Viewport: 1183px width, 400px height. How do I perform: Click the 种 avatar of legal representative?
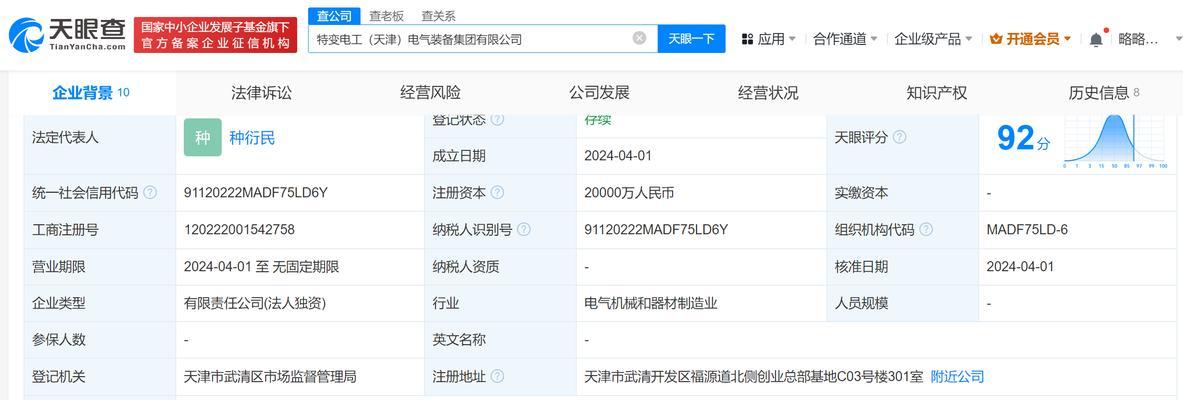pos(203,137)
